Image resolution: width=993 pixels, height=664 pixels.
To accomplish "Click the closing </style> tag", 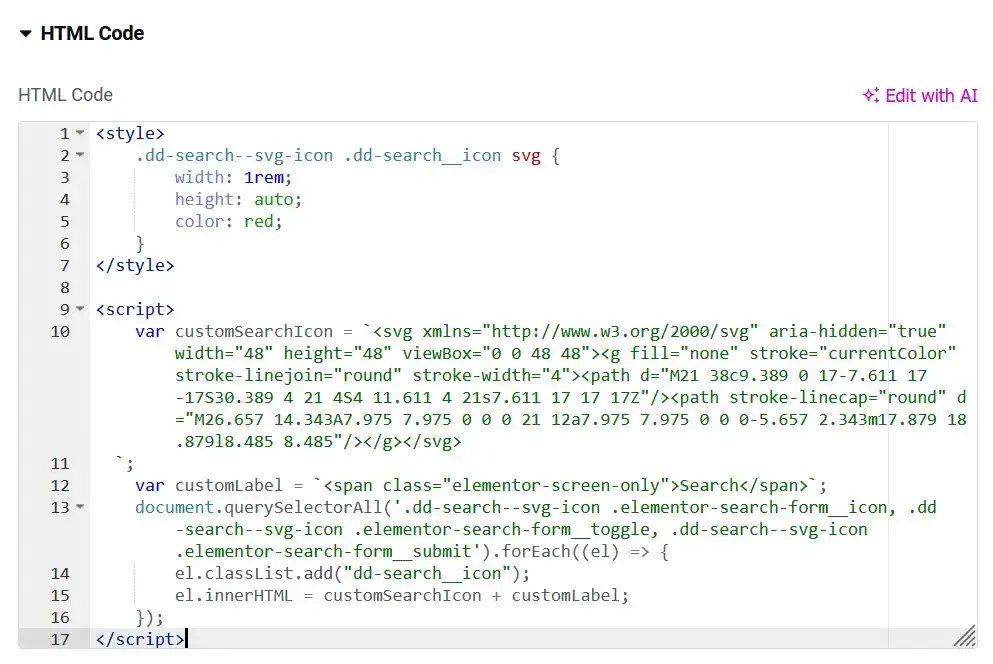I will 135,265.
